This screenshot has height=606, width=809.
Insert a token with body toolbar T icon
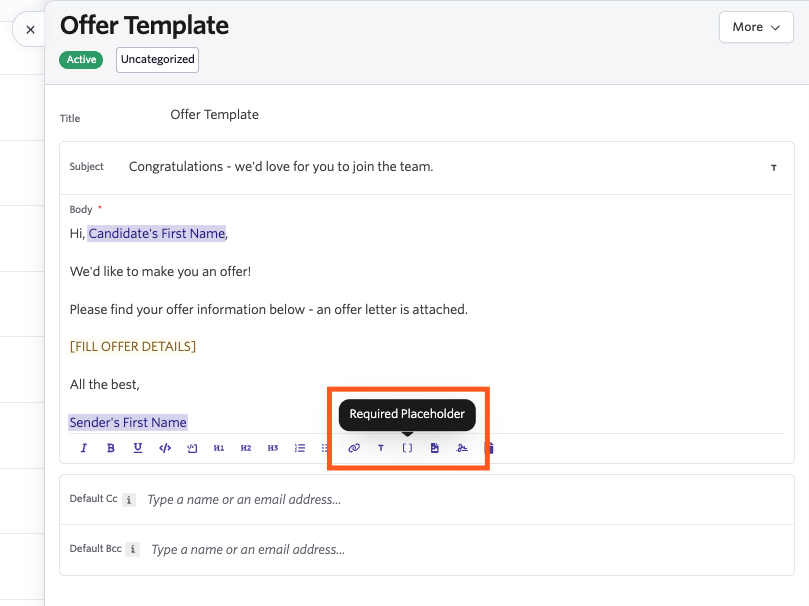(x=381, y=448)
